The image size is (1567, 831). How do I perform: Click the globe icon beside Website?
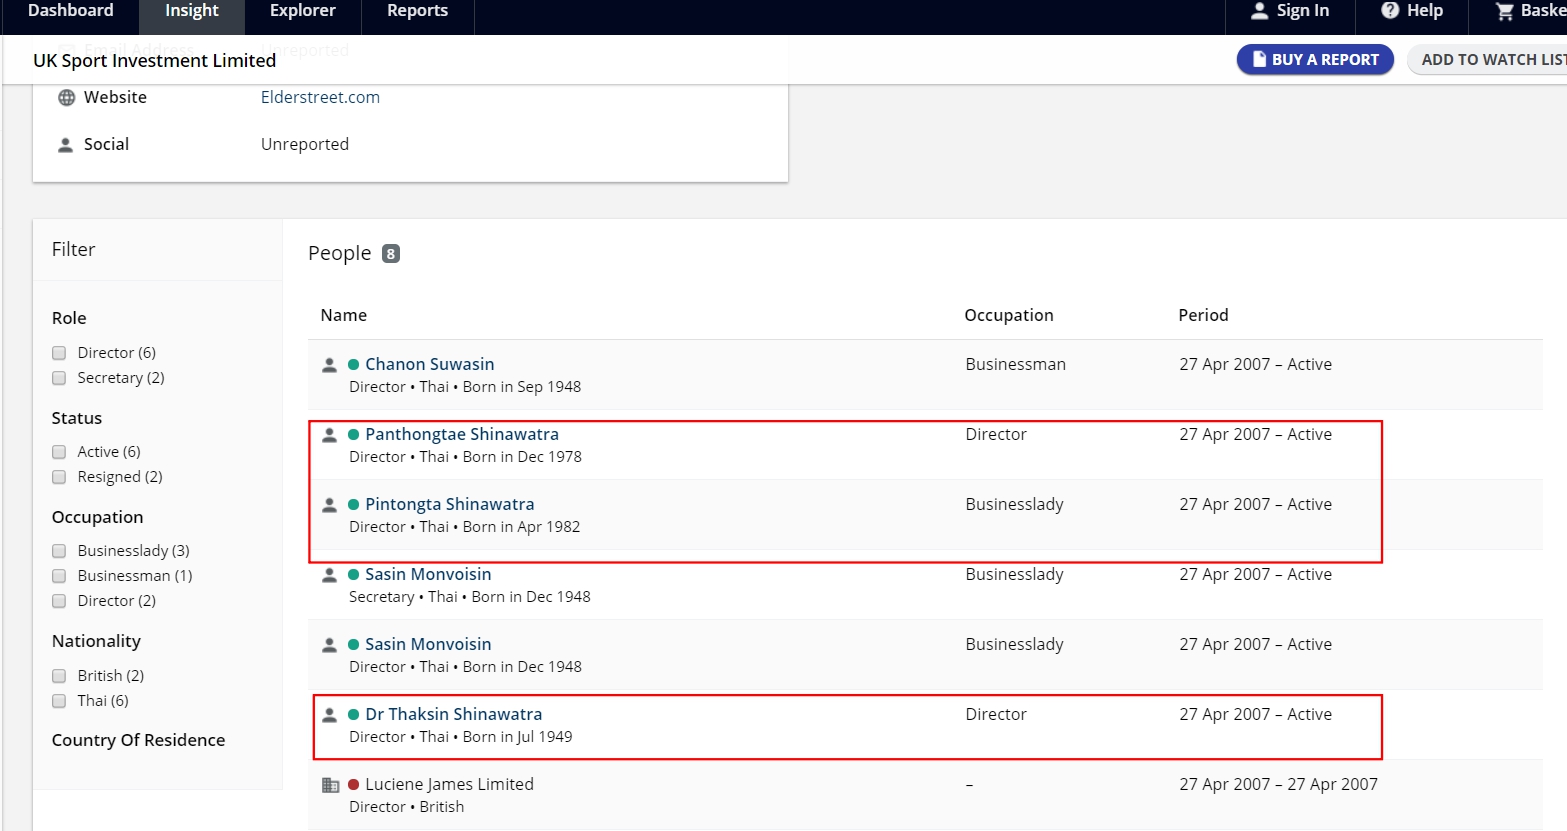(x=66, y=98)
